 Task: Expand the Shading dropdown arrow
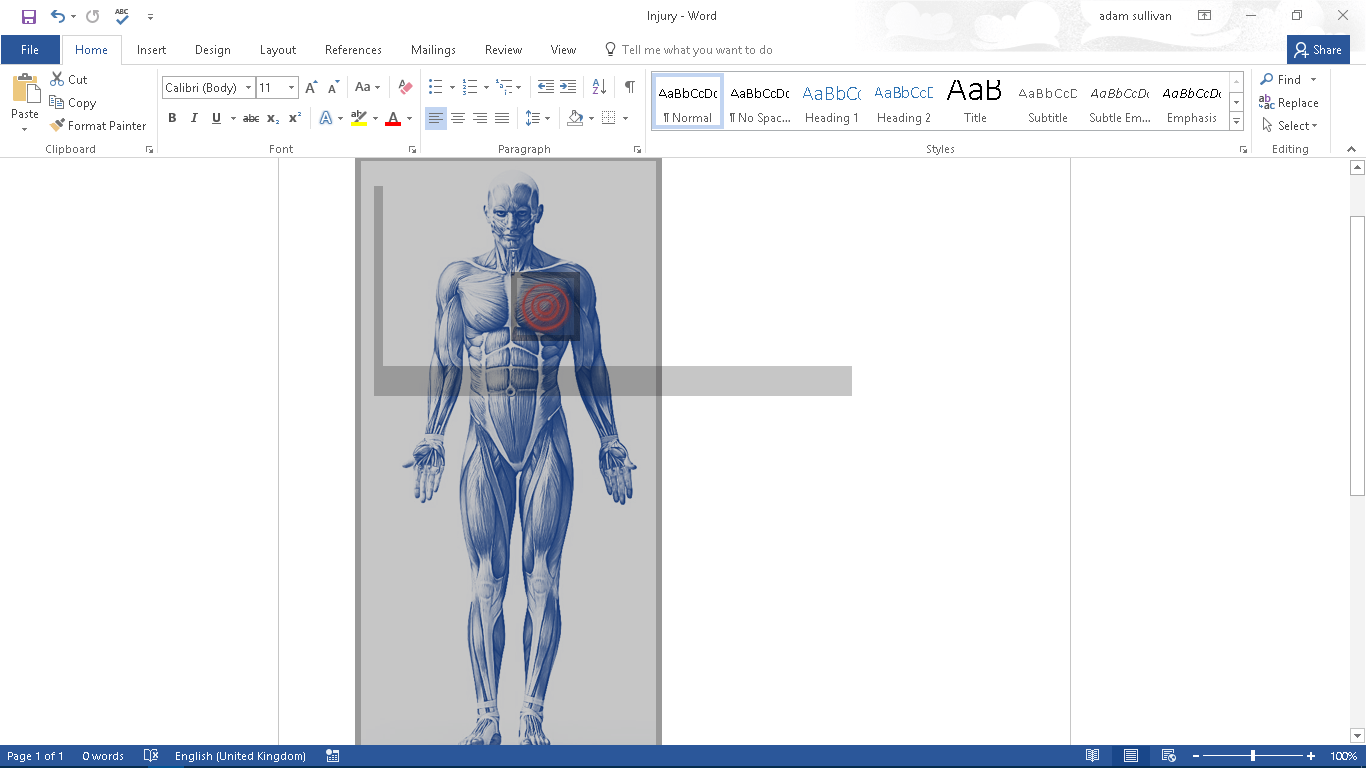(590, 118)
